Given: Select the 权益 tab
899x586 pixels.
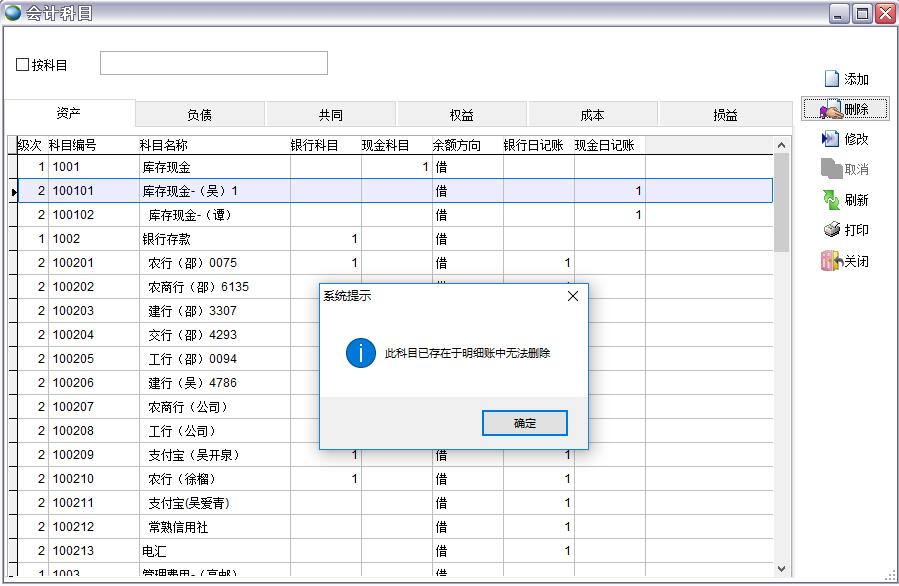Looking at the screenshot, I should (461, 115).
